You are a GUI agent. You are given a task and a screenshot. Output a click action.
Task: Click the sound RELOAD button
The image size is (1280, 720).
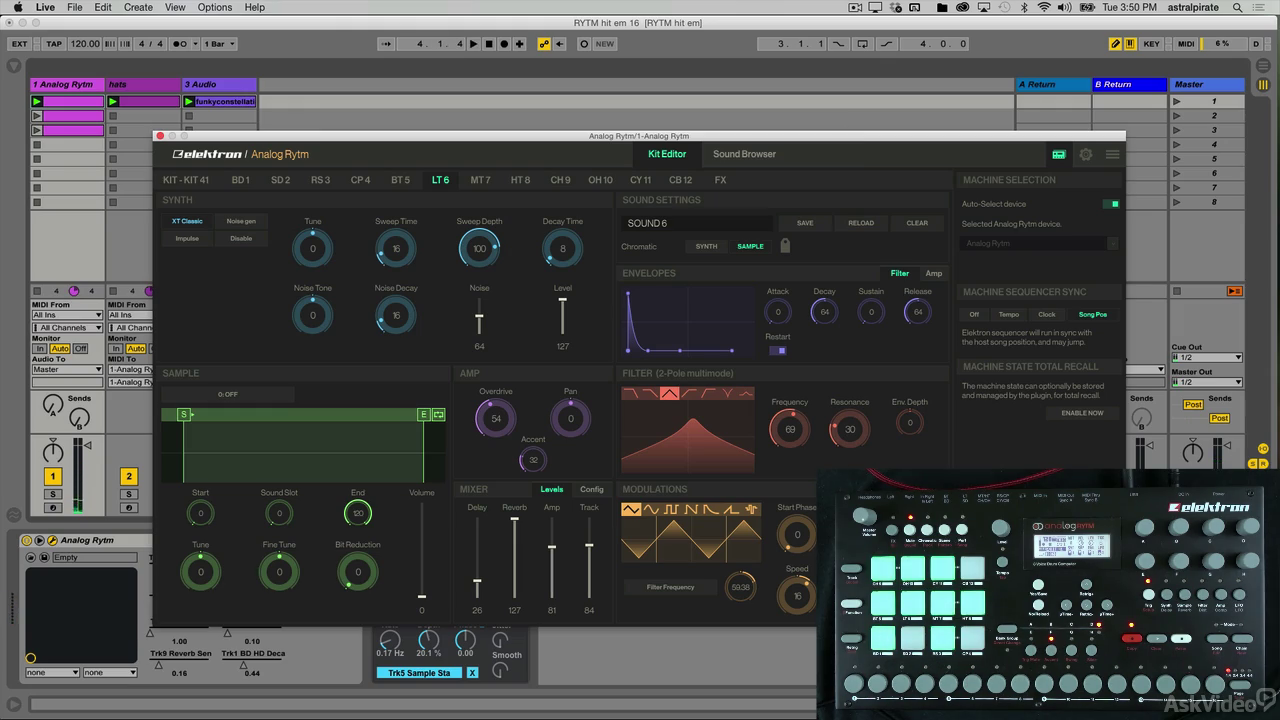861,223
